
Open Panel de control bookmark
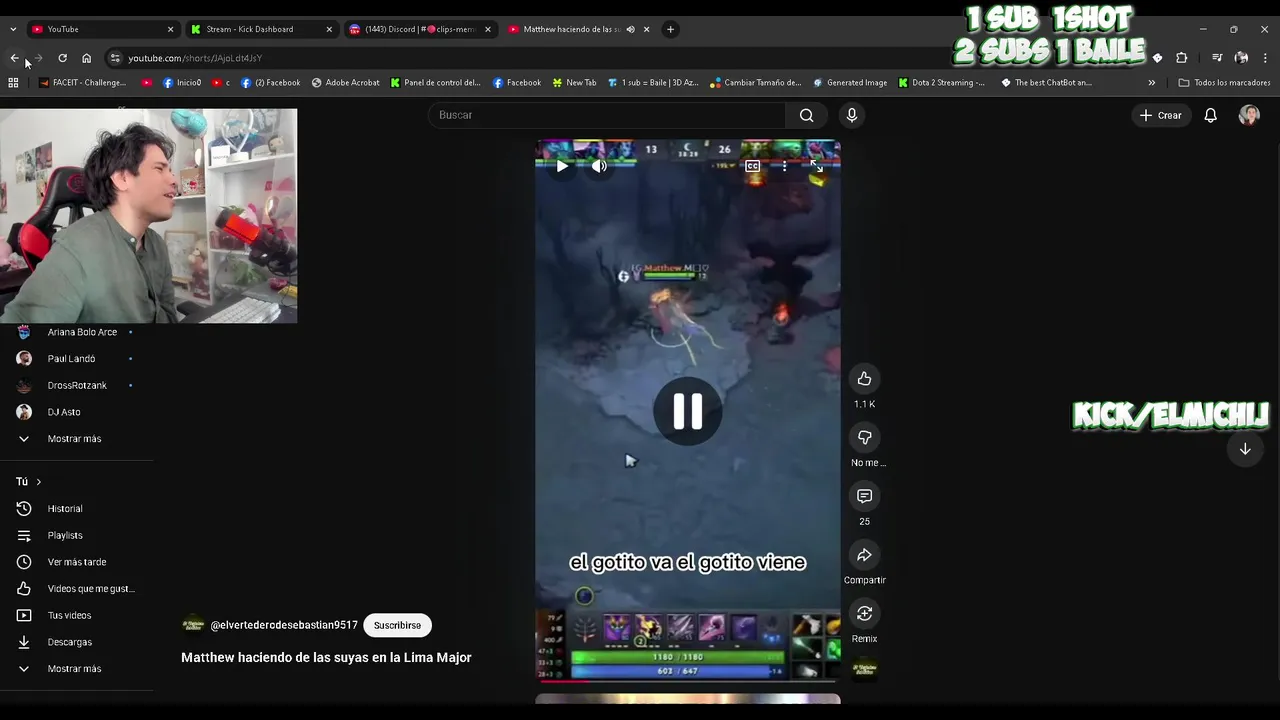[x=436, y=83]
